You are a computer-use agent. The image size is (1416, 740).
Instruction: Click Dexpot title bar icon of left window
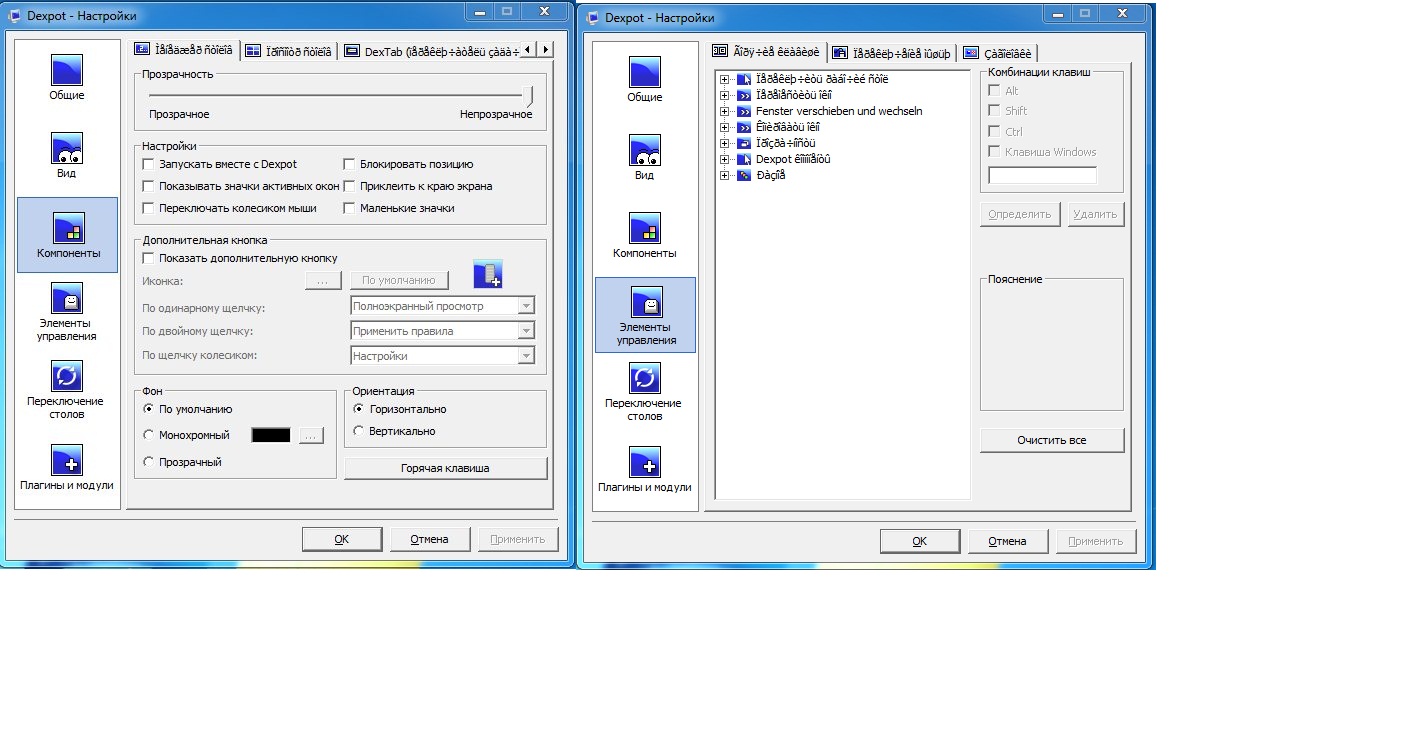[14, 15]
